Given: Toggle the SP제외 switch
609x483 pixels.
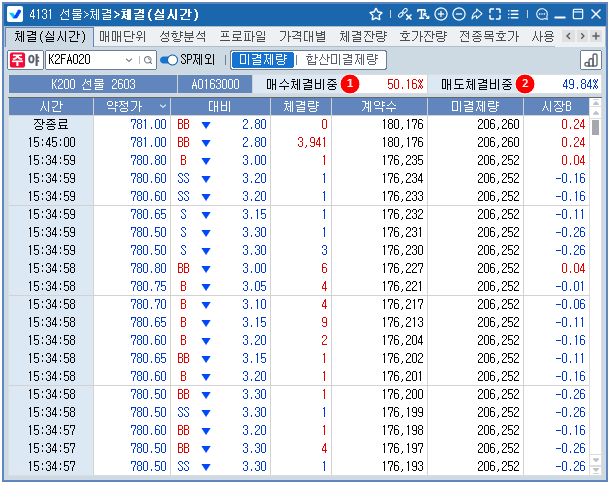Looking at the screenshot, I should click(169, 60).
